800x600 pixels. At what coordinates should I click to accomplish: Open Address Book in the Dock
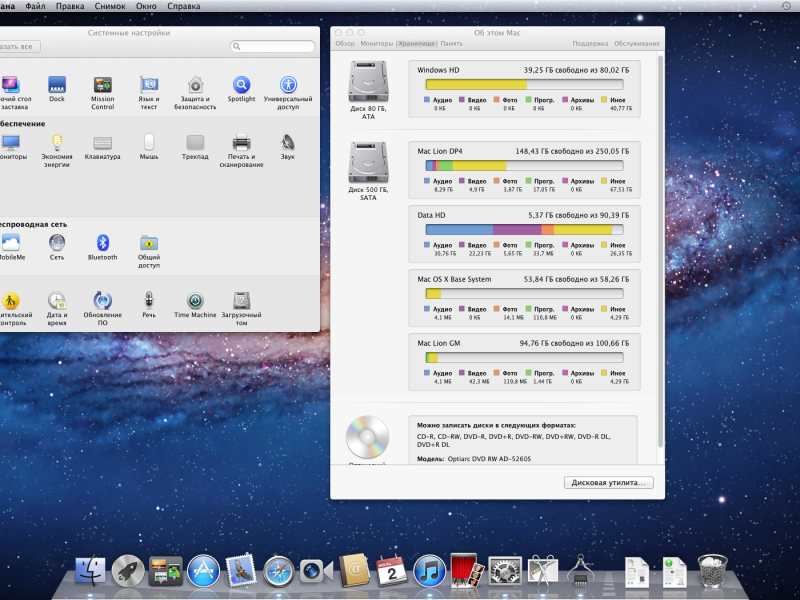(354, 570)
